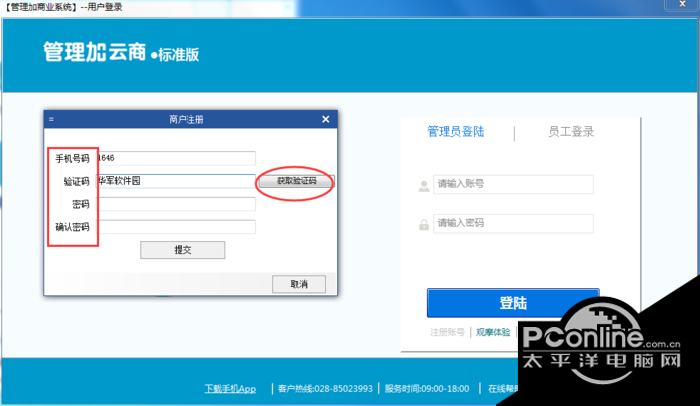Click the 请输入密码 field
The image size is (700, 406).
coord(513,223)
